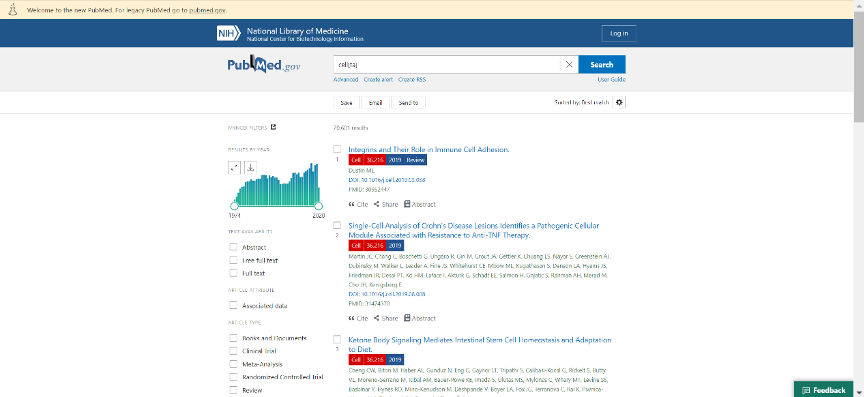The height and width of the screenshot is (397, 864).
Task: Click the DOI link of the Integrins article
Action: (387, 180)
